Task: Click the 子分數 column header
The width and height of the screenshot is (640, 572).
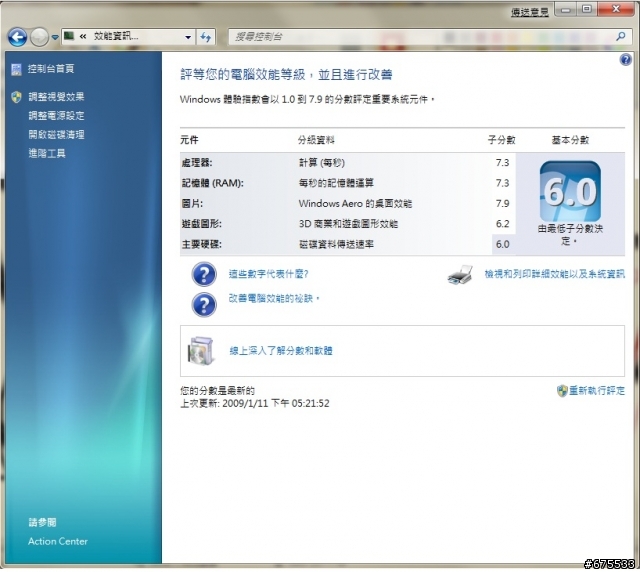Action: [x=502, y=140]
